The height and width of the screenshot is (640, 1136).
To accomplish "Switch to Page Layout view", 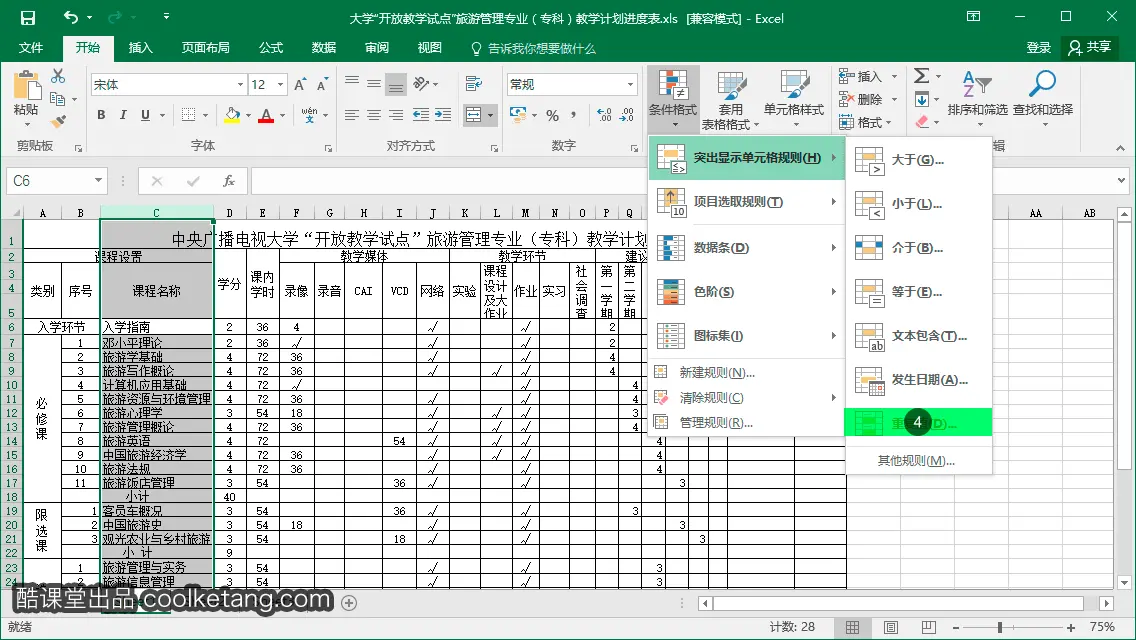I will [x=891, y=628].
